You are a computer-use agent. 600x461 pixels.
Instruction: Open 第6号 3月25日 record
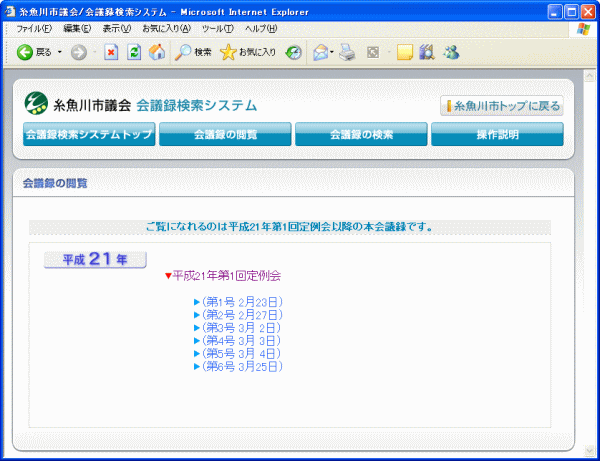[x=239, y=367]
